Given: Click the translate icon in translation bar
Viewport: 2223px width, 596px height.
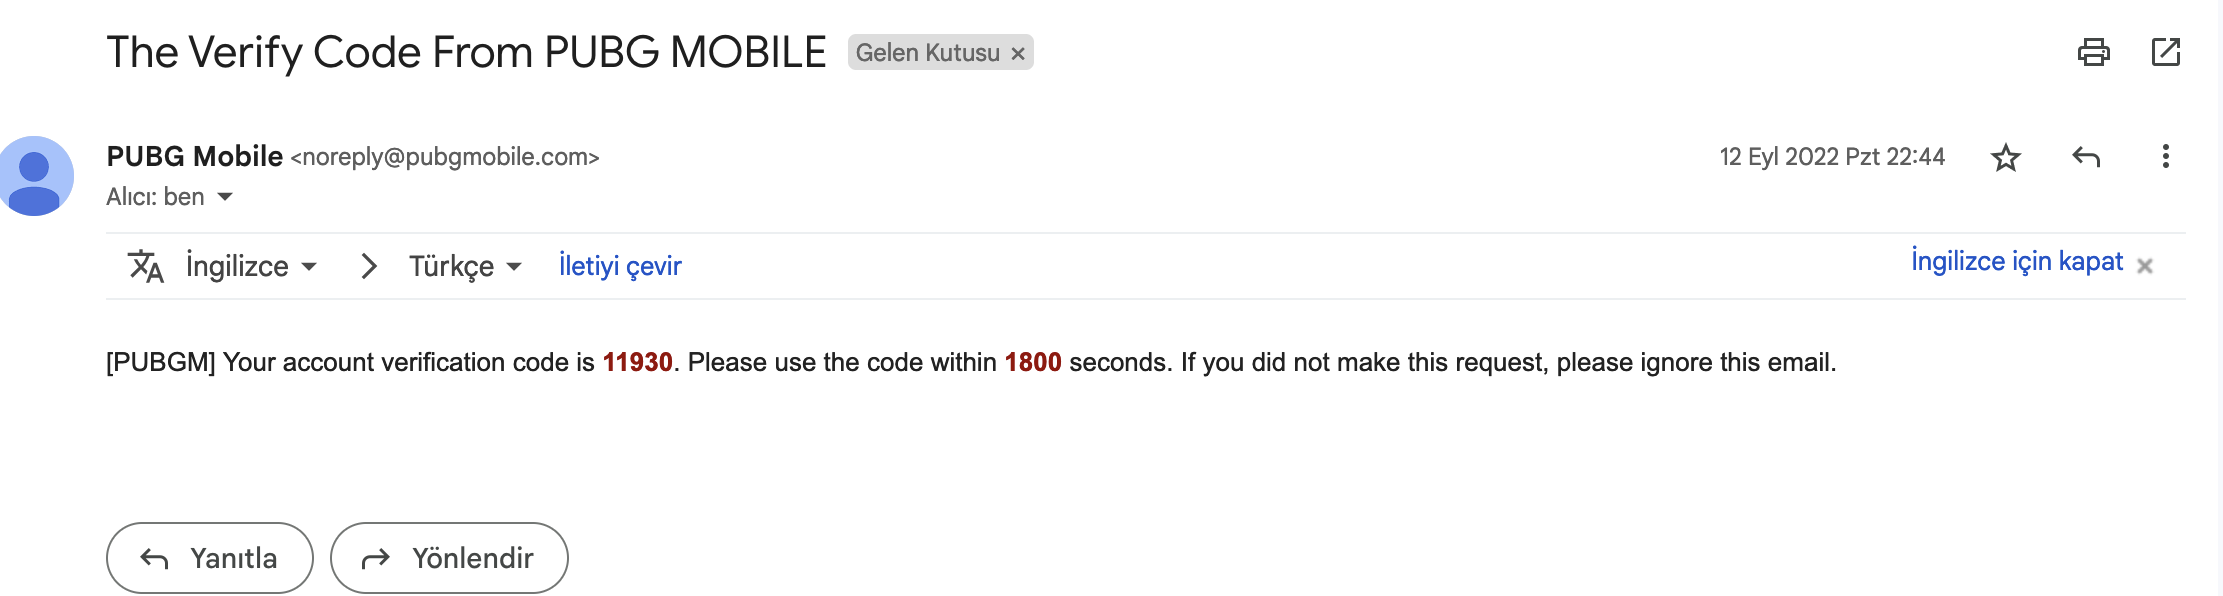Looking at the screenshot, I should [146, 266].
